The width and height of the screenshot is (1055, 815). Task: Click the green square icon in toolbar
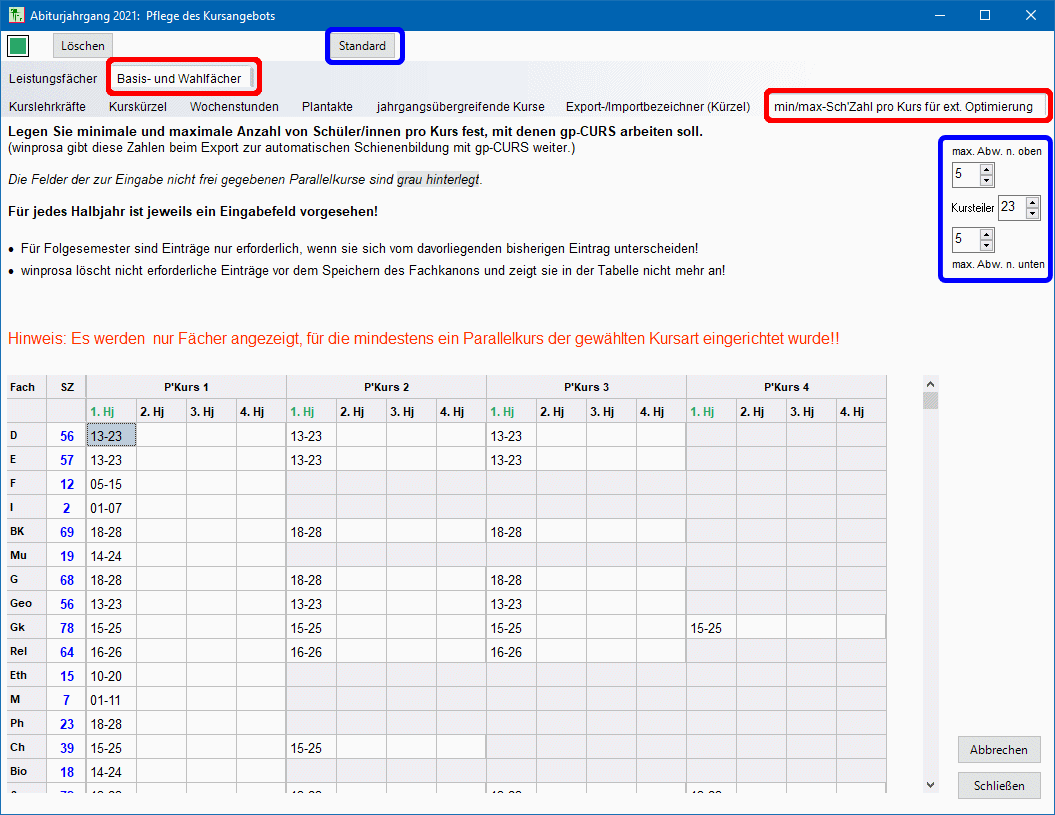point(18,46)
